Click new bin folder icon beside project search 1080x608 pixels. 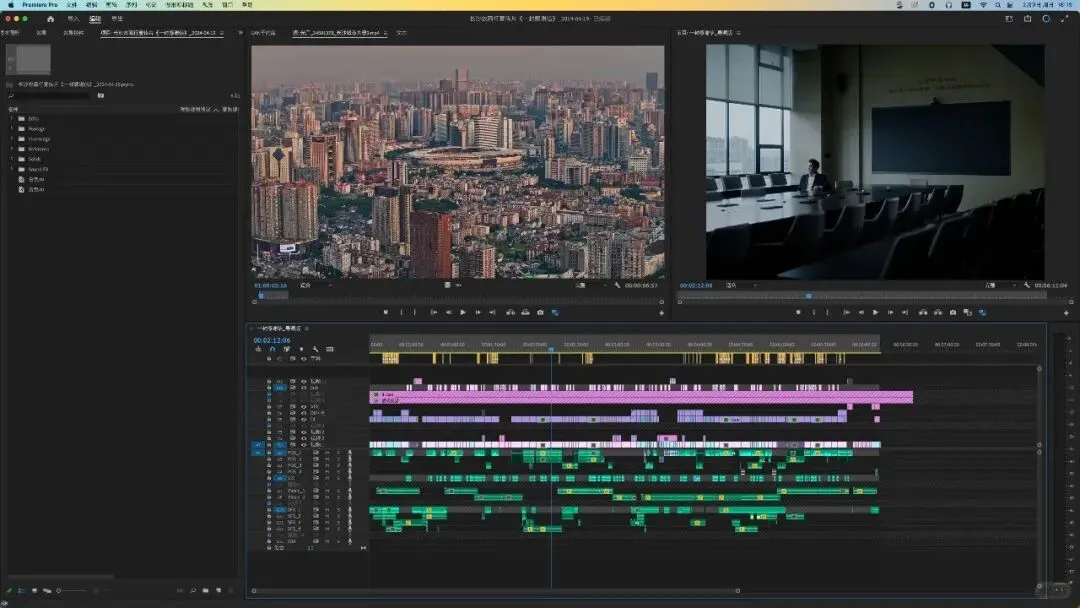(x=100, y=96)
